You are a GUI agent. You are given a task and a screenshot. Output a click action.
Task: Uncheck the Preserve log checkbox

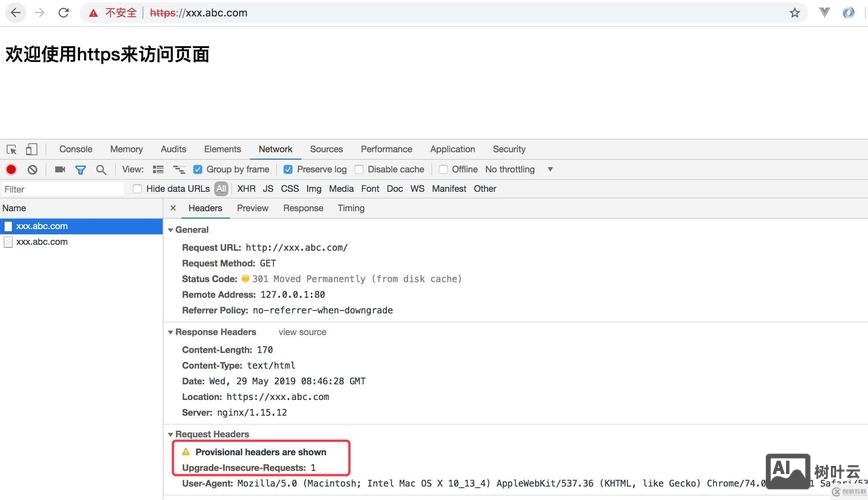coord(288,170)
